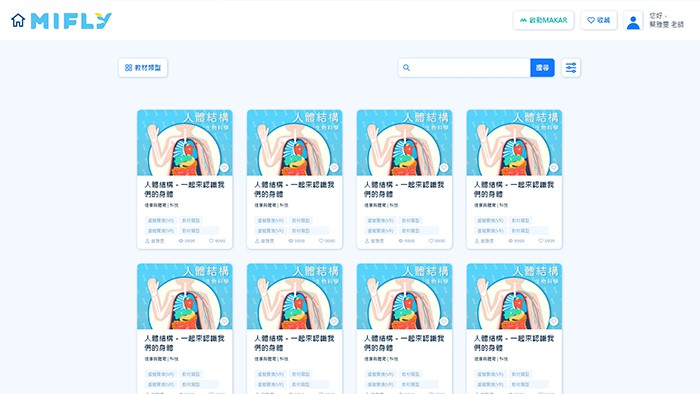The width and height of the screenshot is (700, 394).
Task: Open third top-row 人體結構 thumbnail
Action: (404, 143)
